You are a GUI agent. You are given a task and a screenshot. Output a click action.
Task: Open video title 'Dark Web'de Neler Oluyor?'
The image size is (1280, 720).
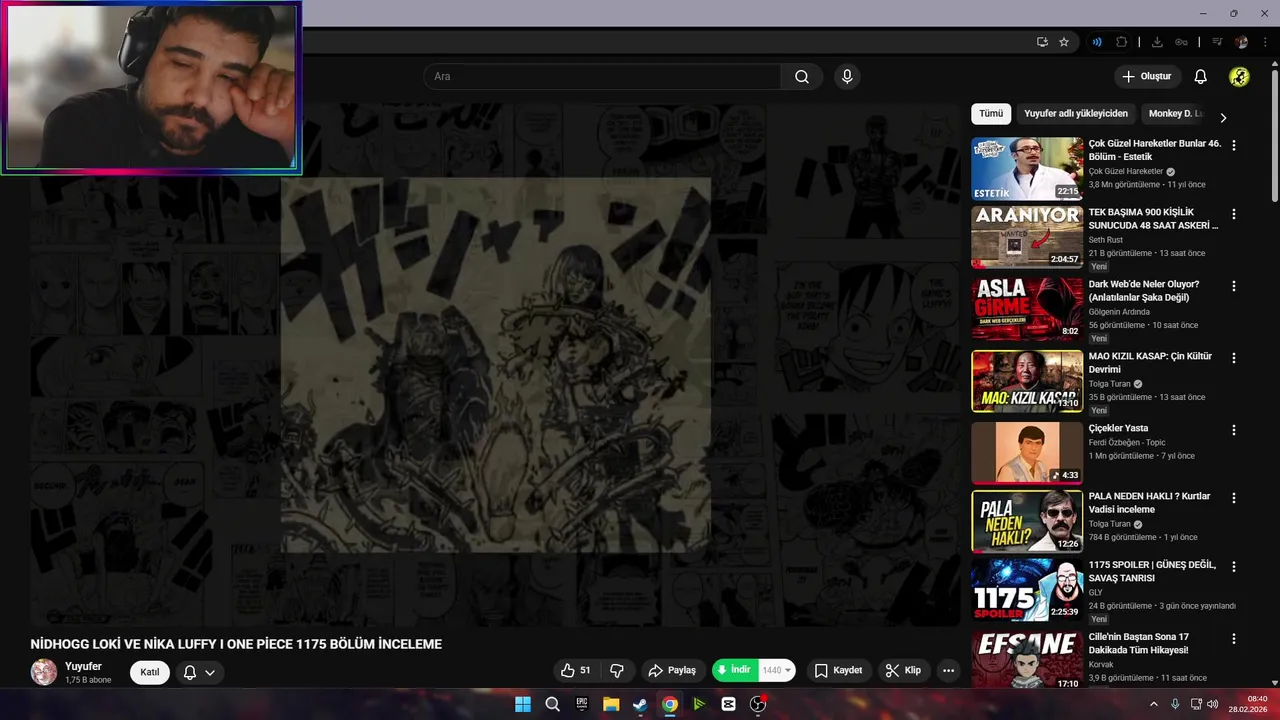1144,291
